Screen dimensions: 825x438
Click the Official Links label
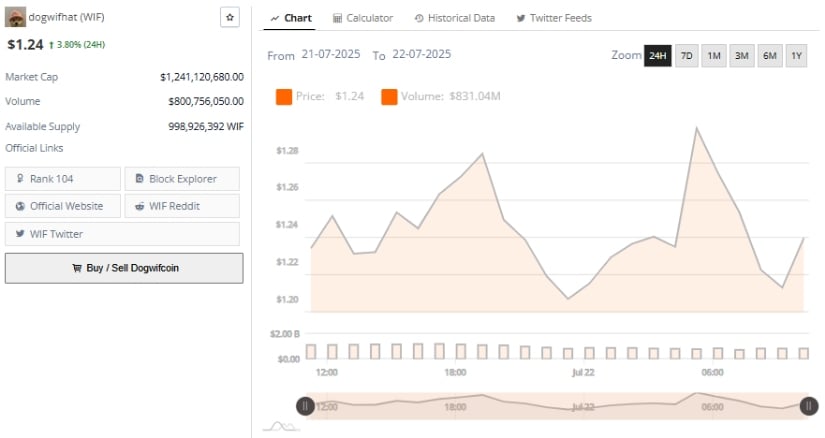coord(34,148)
